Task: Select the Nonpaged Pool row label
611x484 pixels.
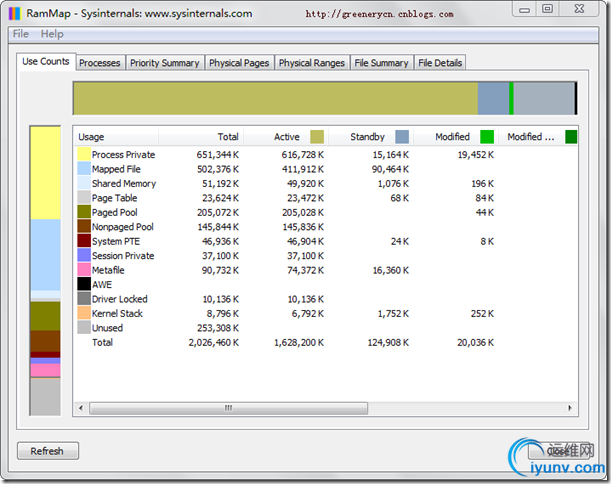Action: coord(123,227)
